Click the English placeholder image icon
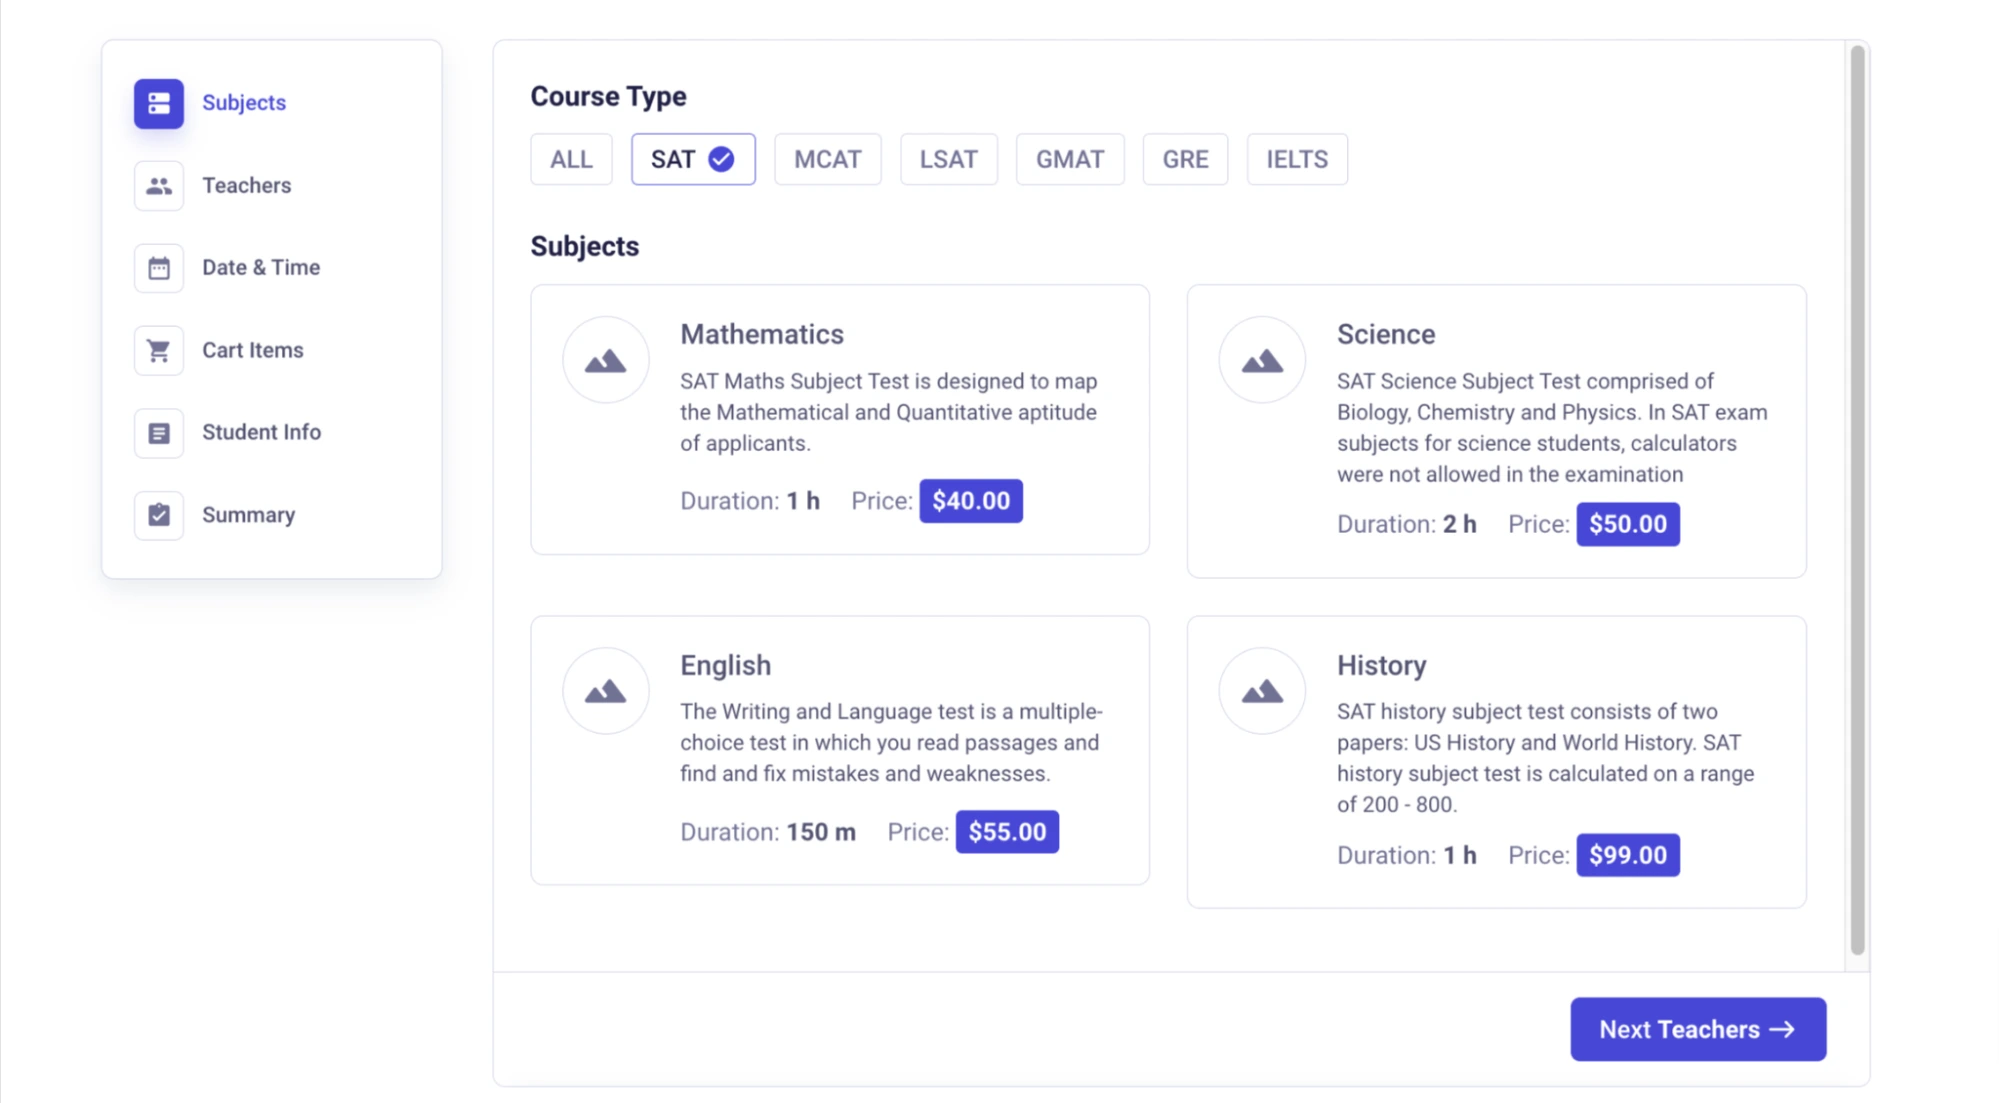1999x1103 pixels. pos(606,691)
